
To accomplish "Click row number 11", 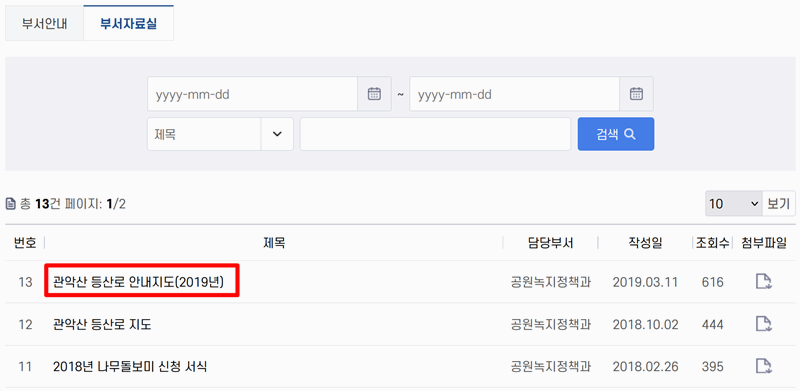I will tap(25, 366).
